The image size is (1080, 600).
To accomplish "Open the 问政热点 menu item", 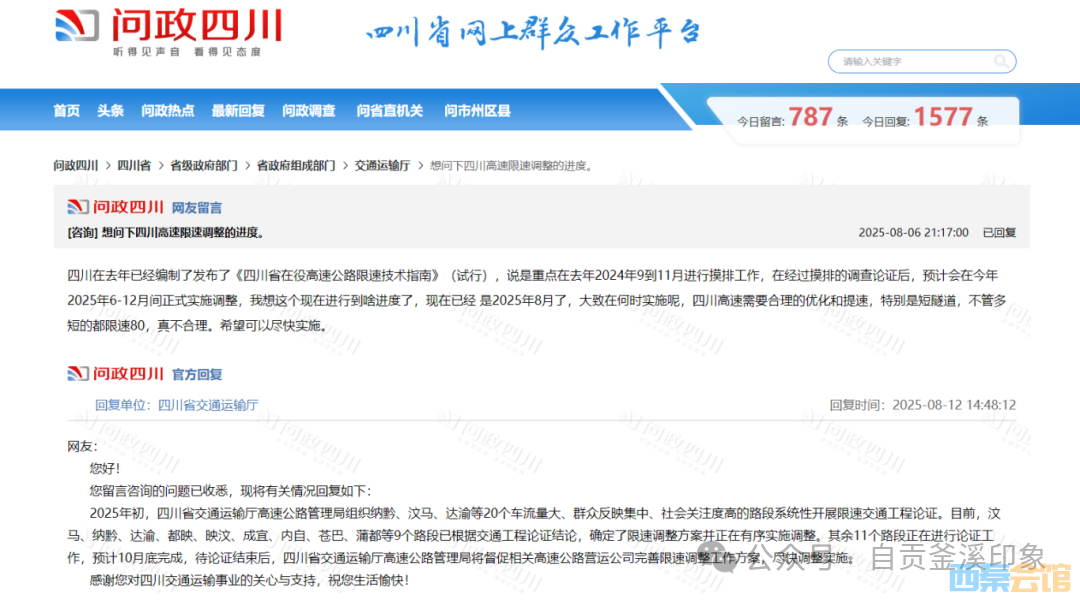I will (168, 111).
